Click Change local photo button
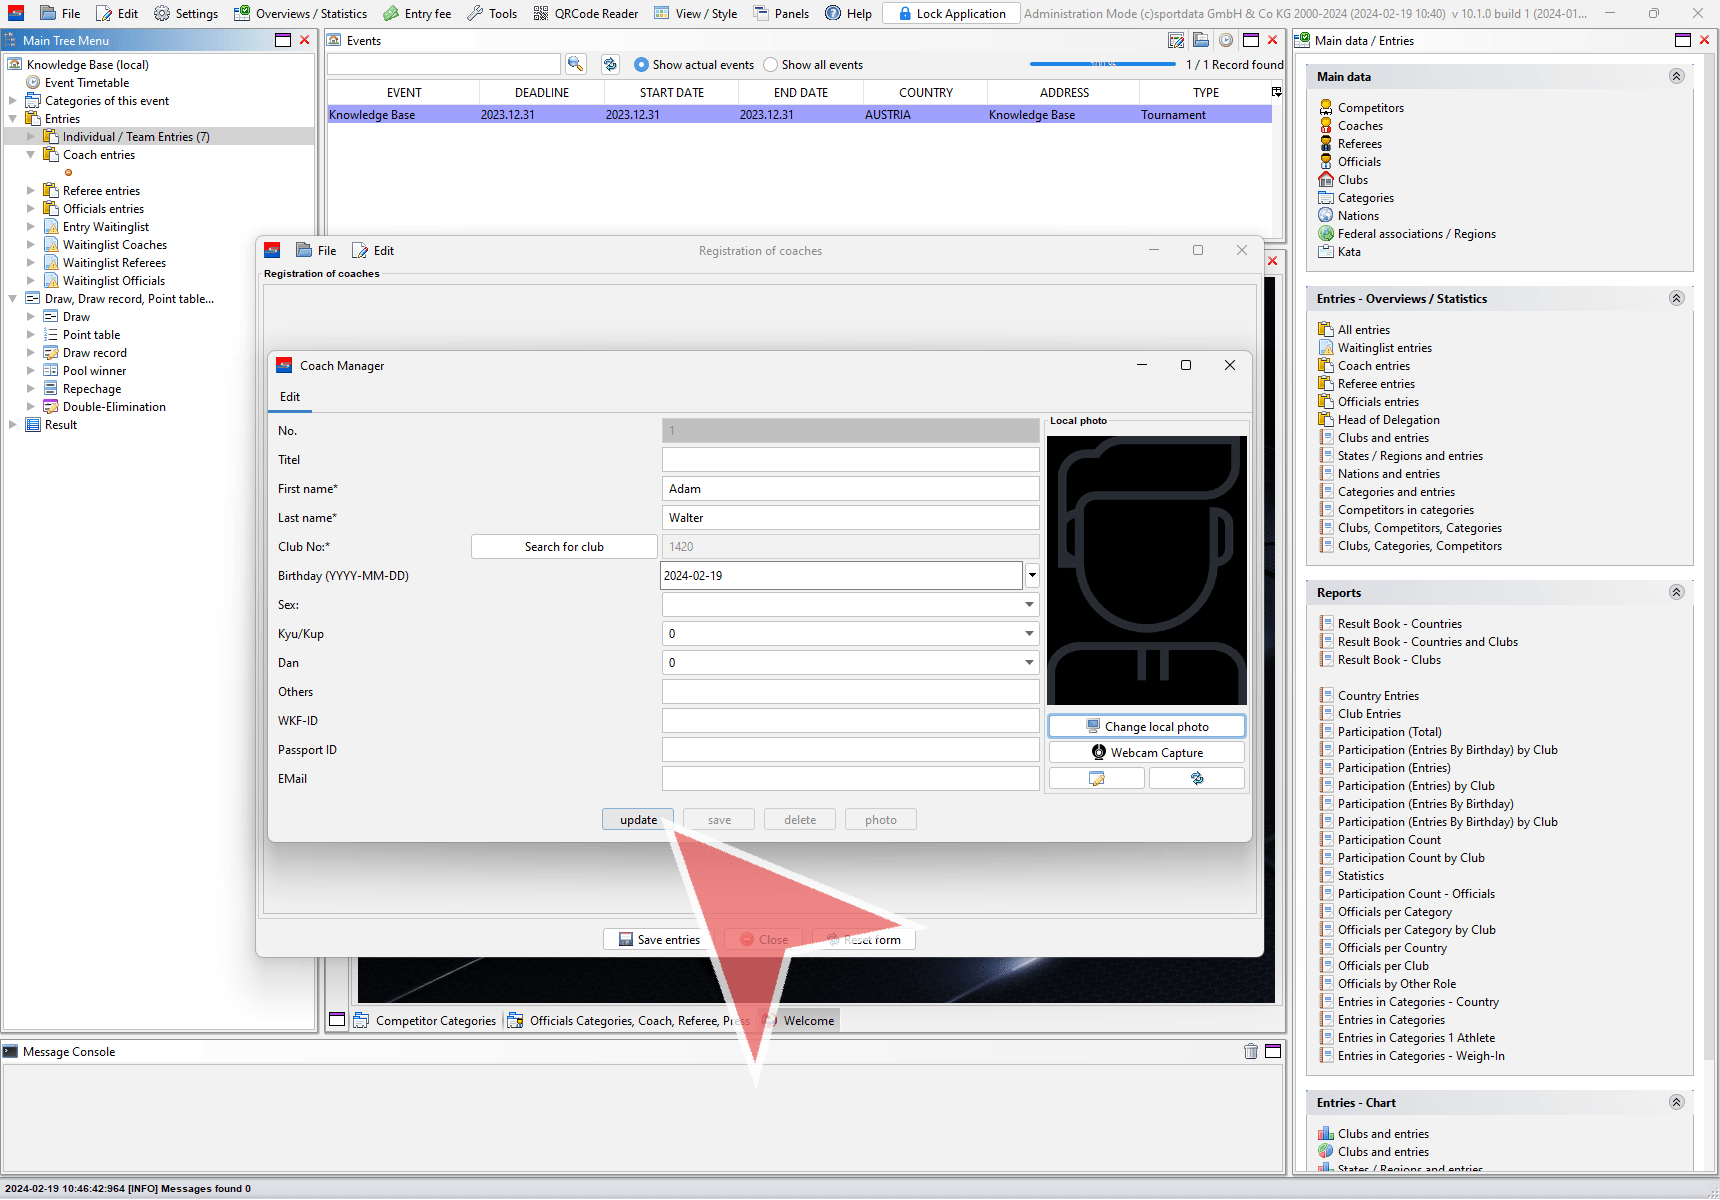1720x1200 pixels. [x=1146, y=727]
